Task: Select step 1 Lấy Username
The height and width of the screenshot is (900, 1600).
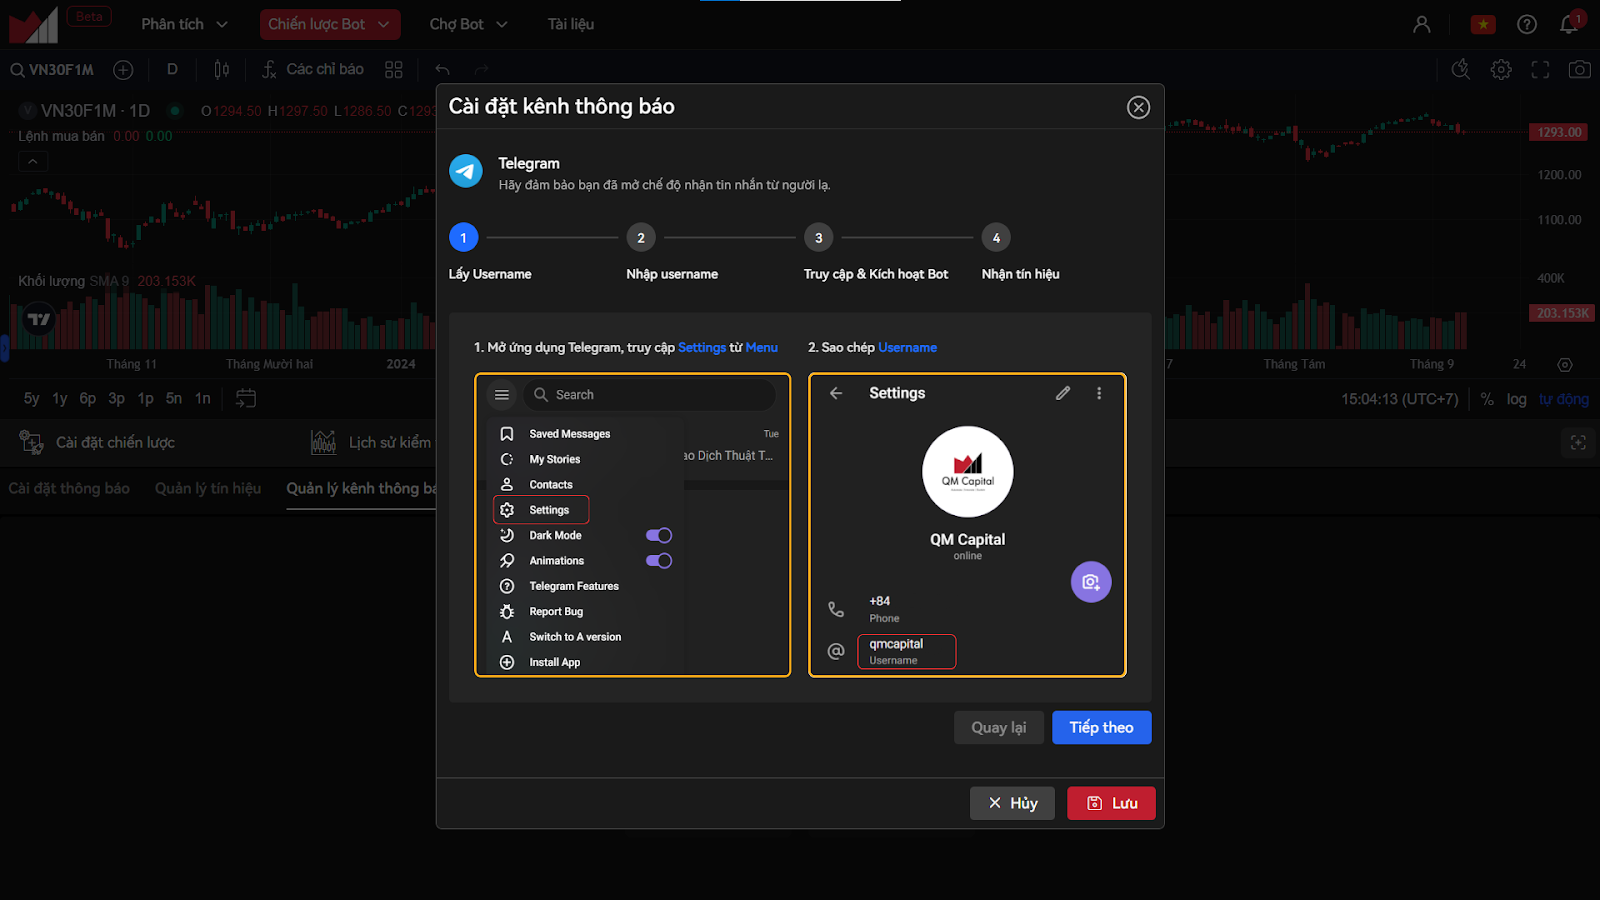Action: [463, 238]
